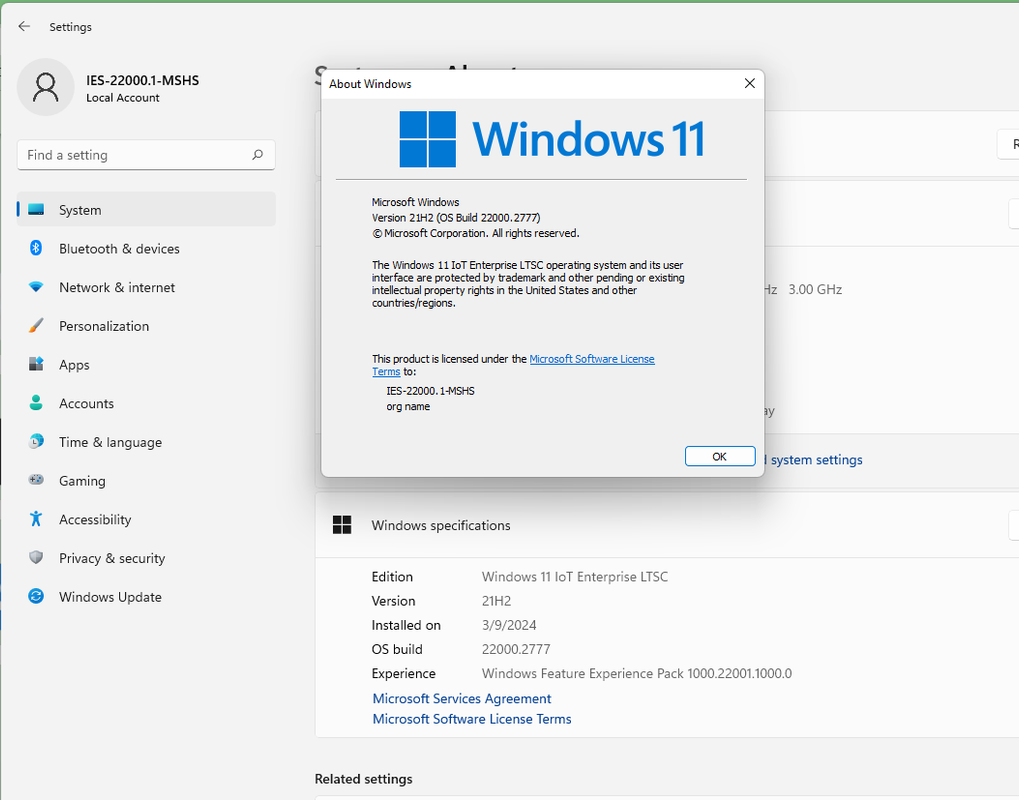This screenshot has height=800, width=1019.
Task: Click the Accounts person icon in sidebar
Action: [x=36, y=403]
